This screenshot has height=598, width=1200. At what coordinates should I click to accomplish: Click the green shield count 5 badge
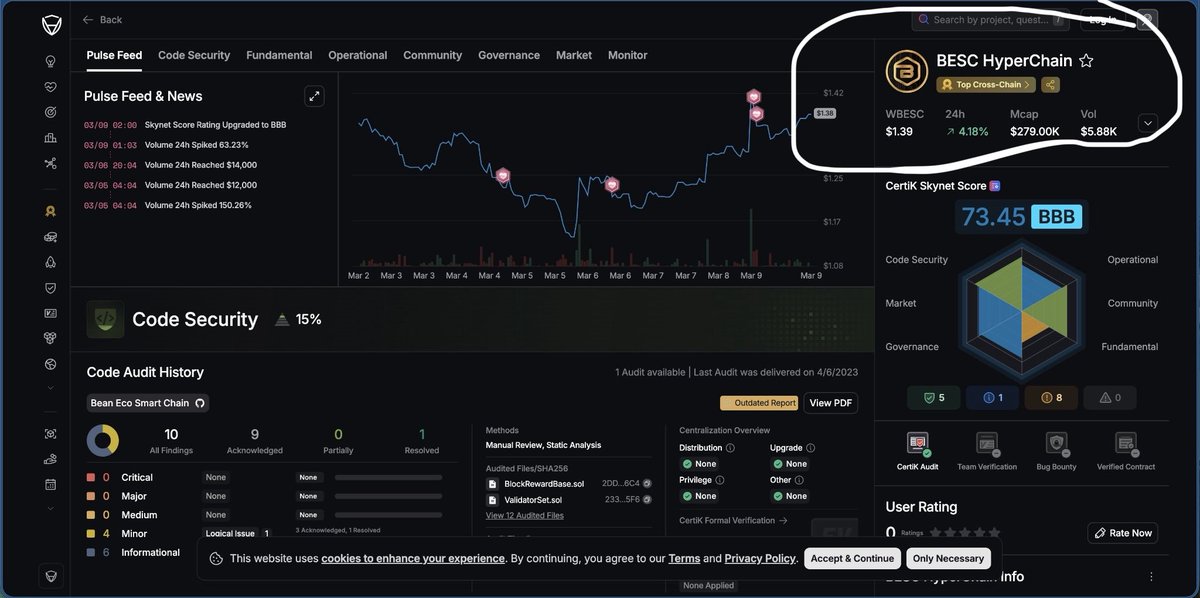click(x=933, y=398)
